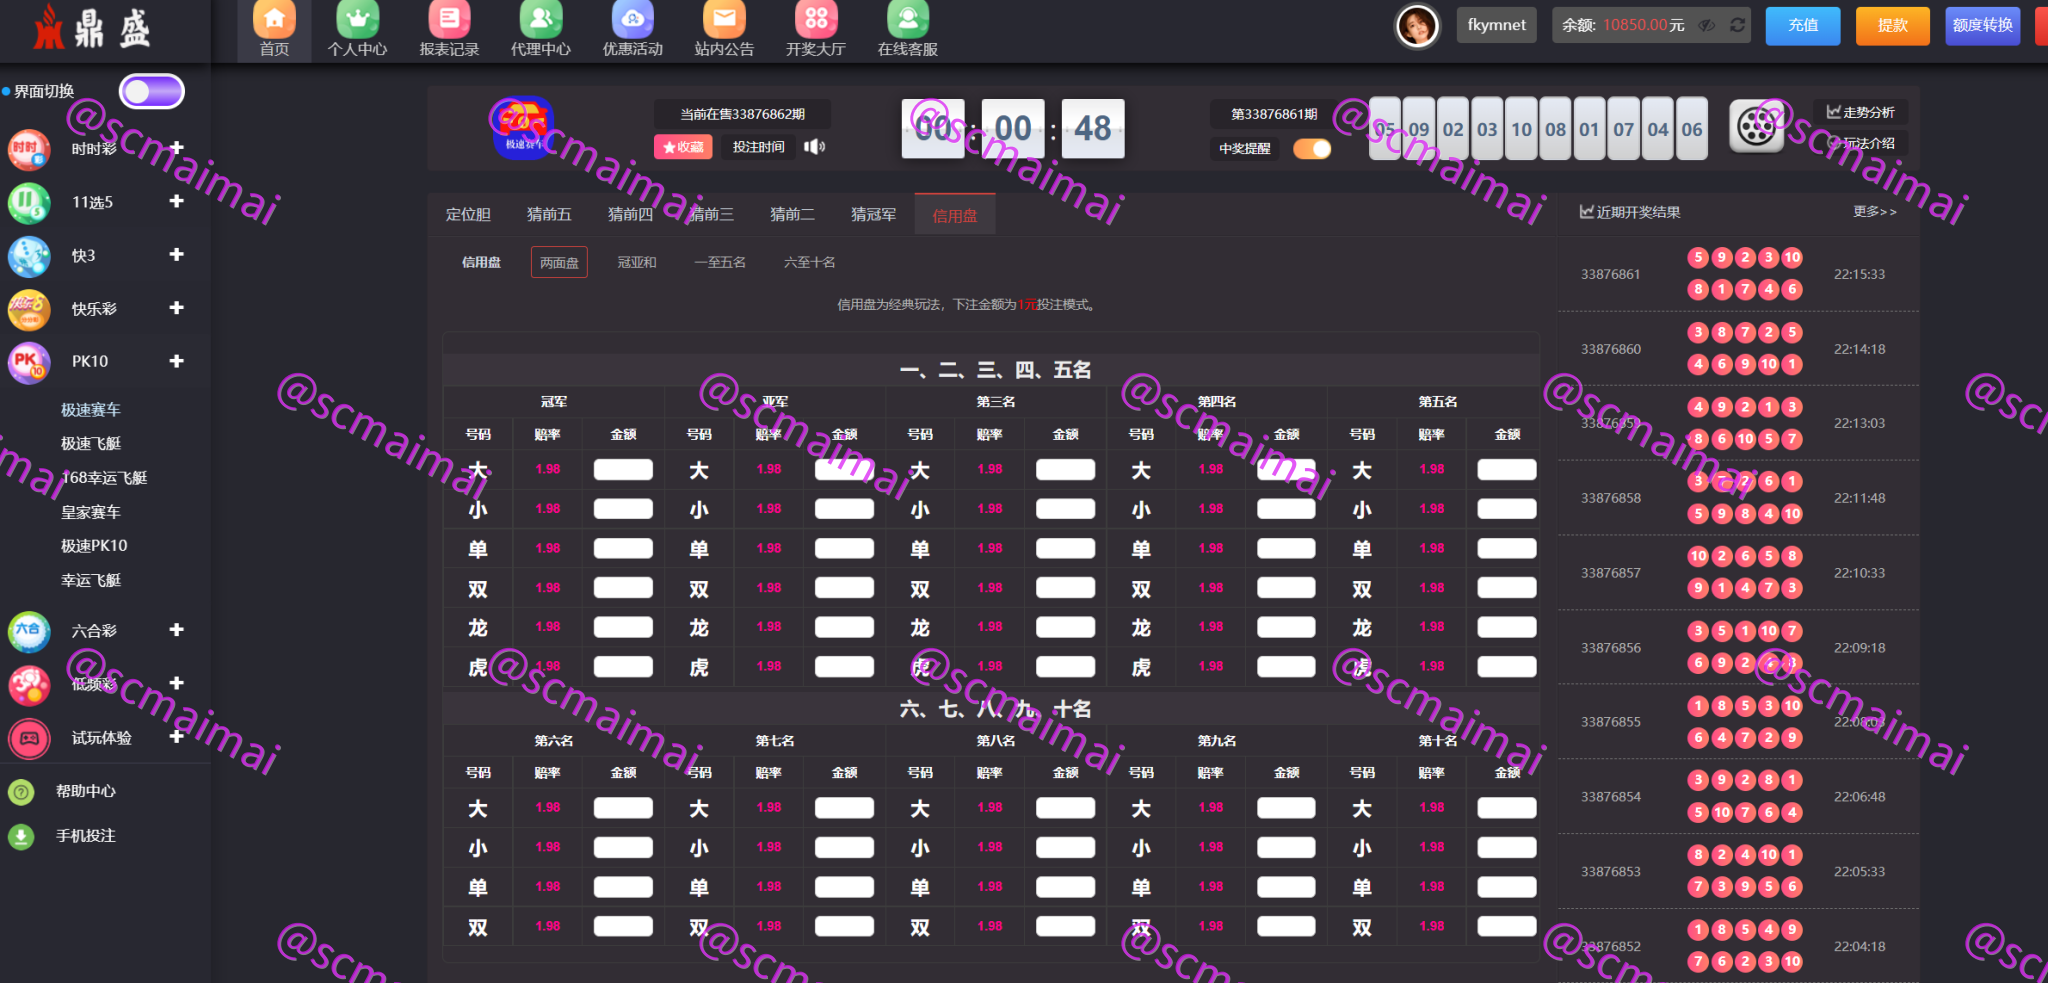Select the 快乐彩 category icon
Viewport: 2048px width, 983px height.
pos(28,309)
